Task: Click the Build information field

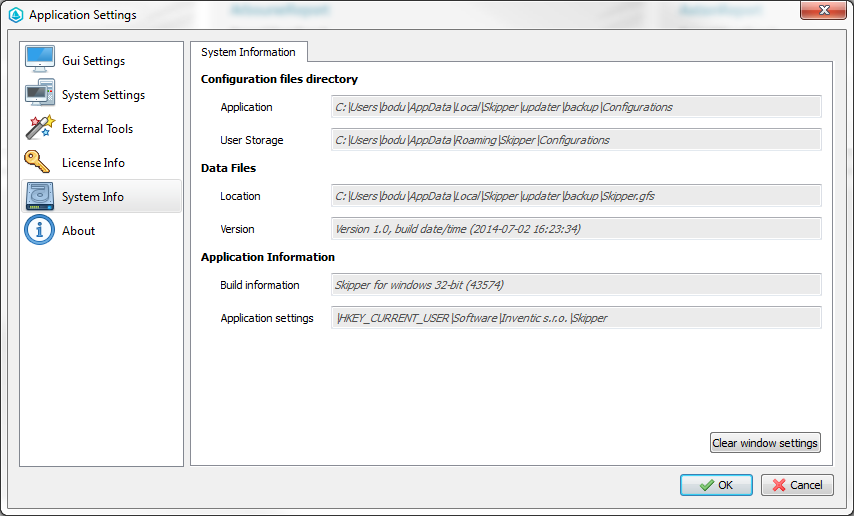Action: pyautogui.click(x=576, y=285)
